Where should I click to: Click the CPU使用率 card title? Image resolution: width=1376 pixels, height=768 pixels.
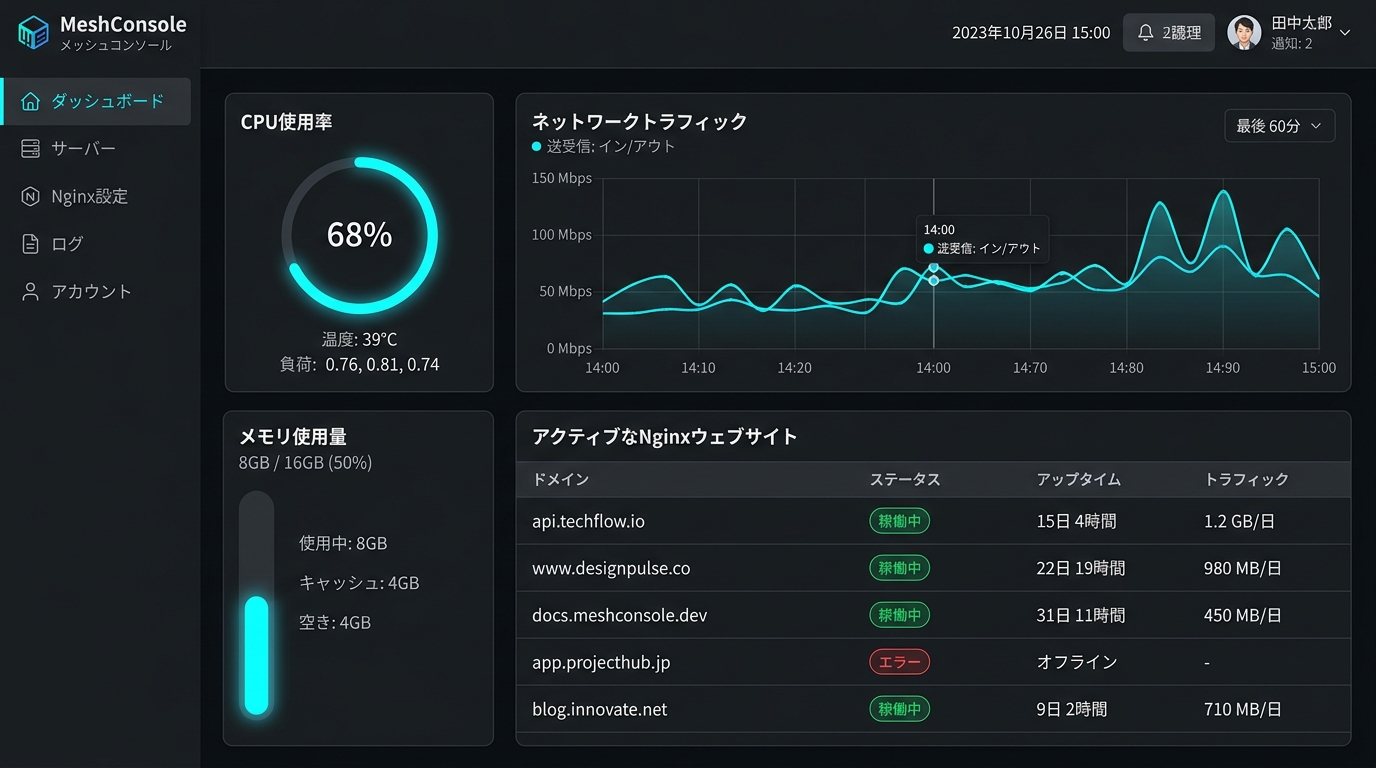tap(287, 122)
